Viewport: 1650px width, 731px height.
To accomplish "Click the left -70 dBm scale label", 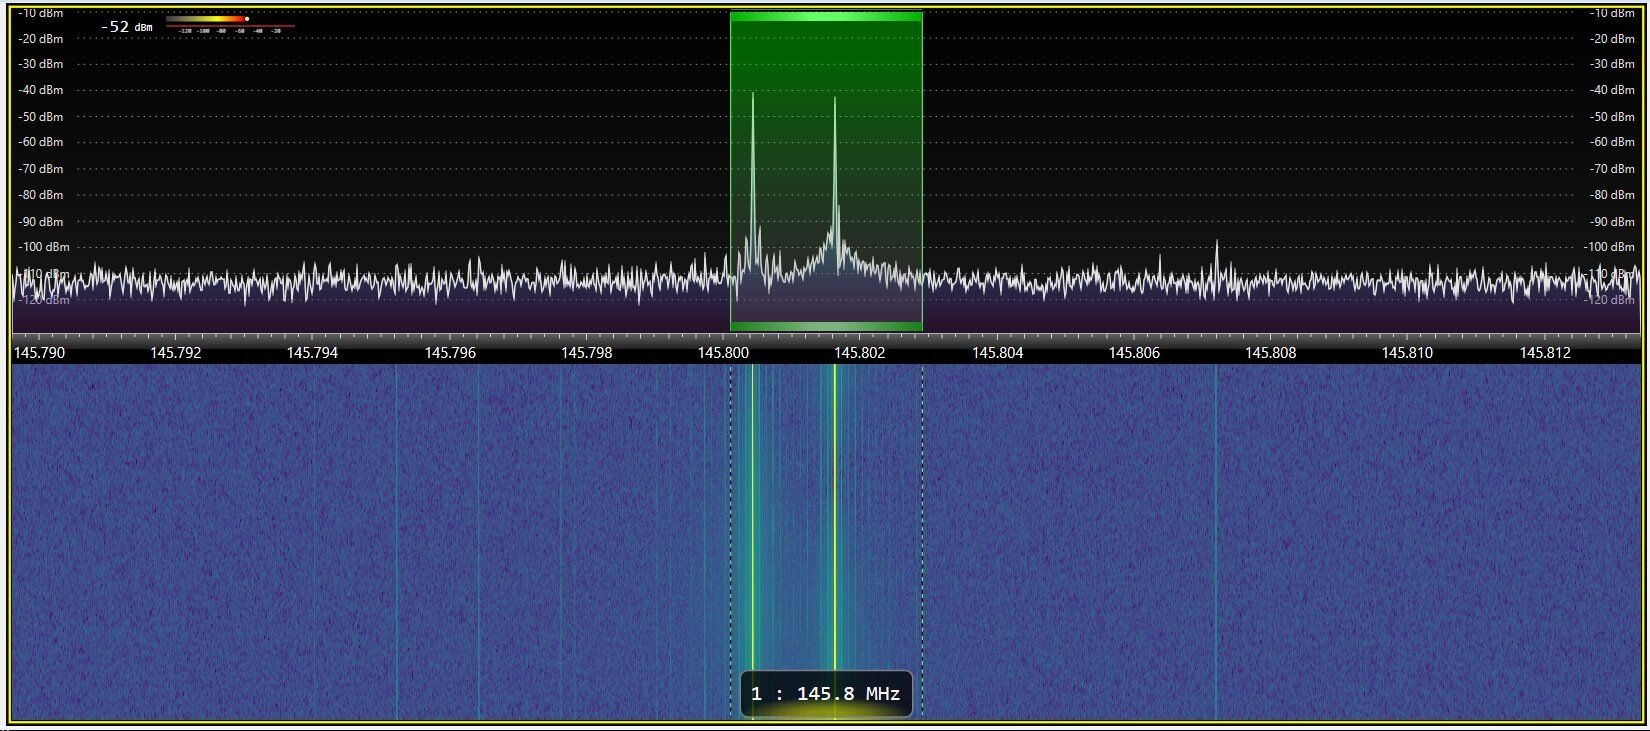I will [41, 169].
